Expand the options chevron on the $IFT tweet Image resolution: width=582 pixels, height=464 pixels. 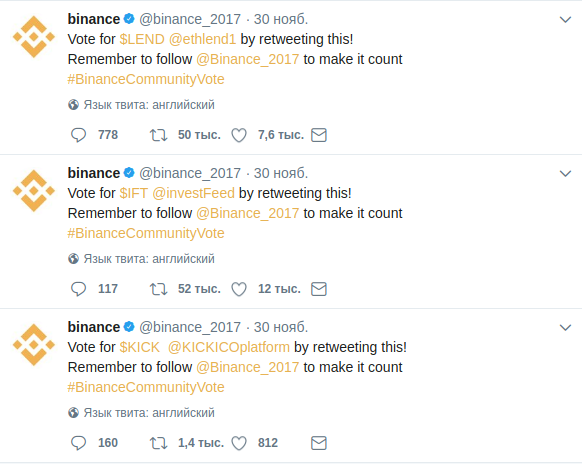point(565,173)
